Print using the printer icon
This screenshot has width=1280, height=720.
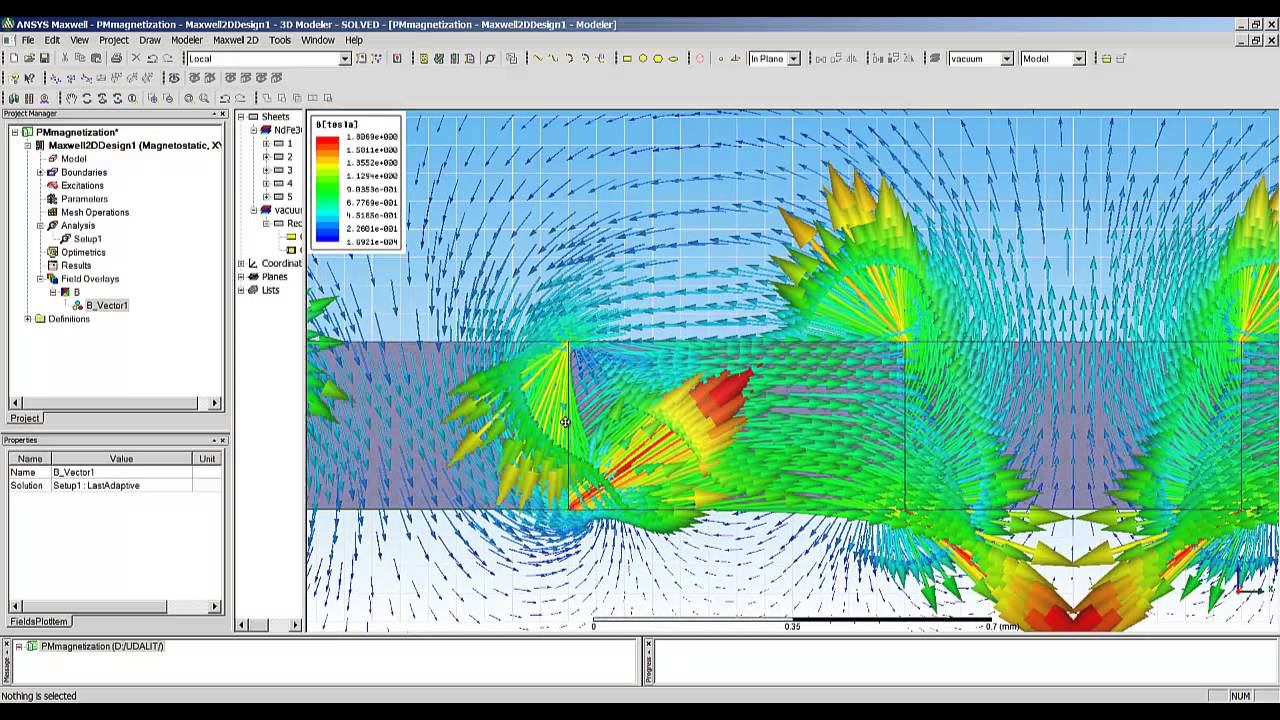click(x=116, y=59)
